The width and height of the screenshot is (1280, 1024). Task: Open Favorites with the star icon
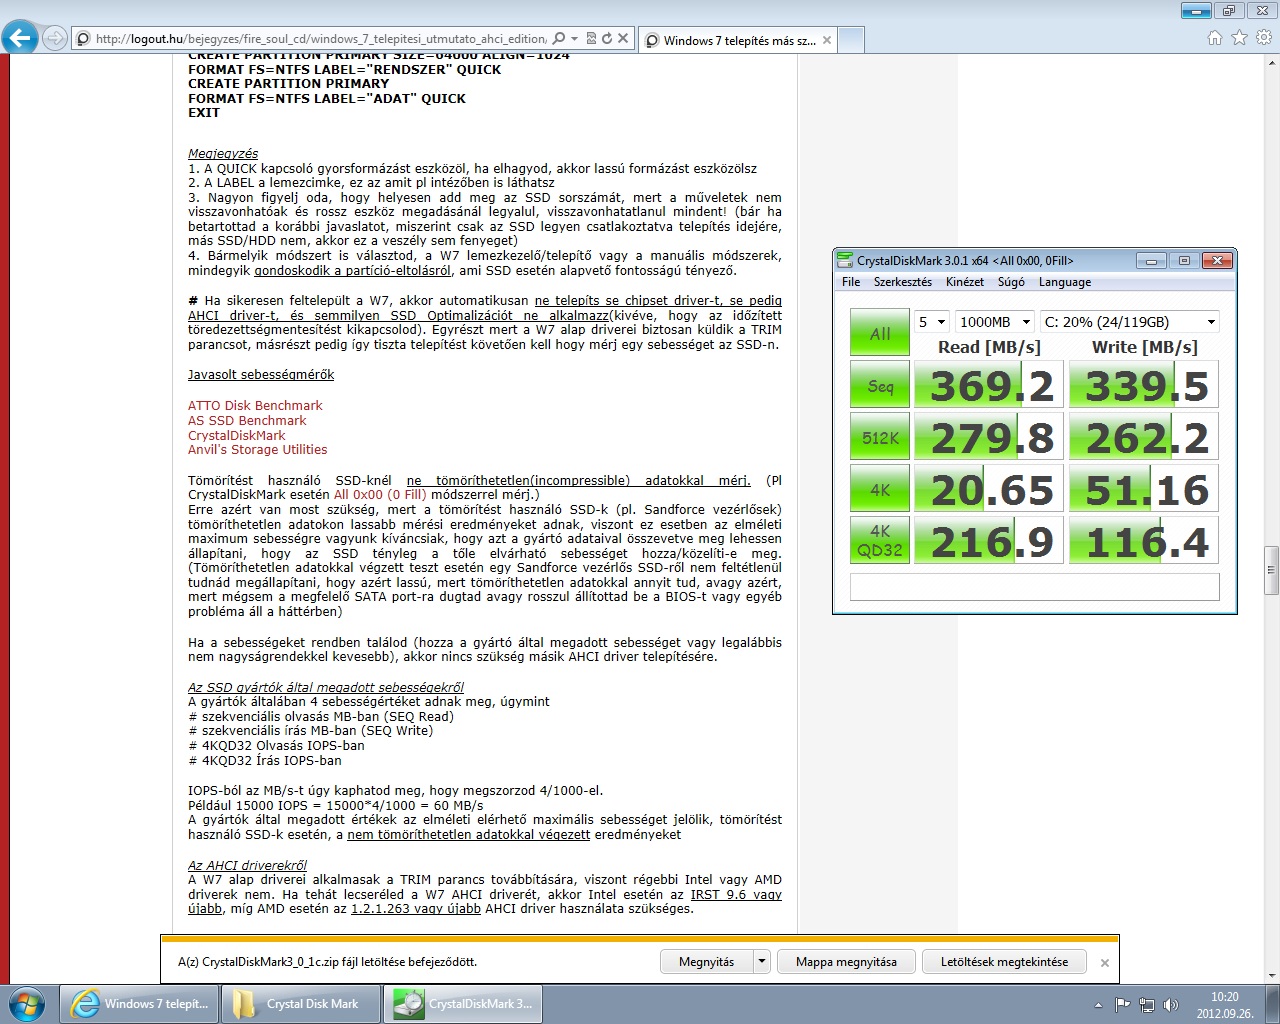click(x=1239, y=38)
